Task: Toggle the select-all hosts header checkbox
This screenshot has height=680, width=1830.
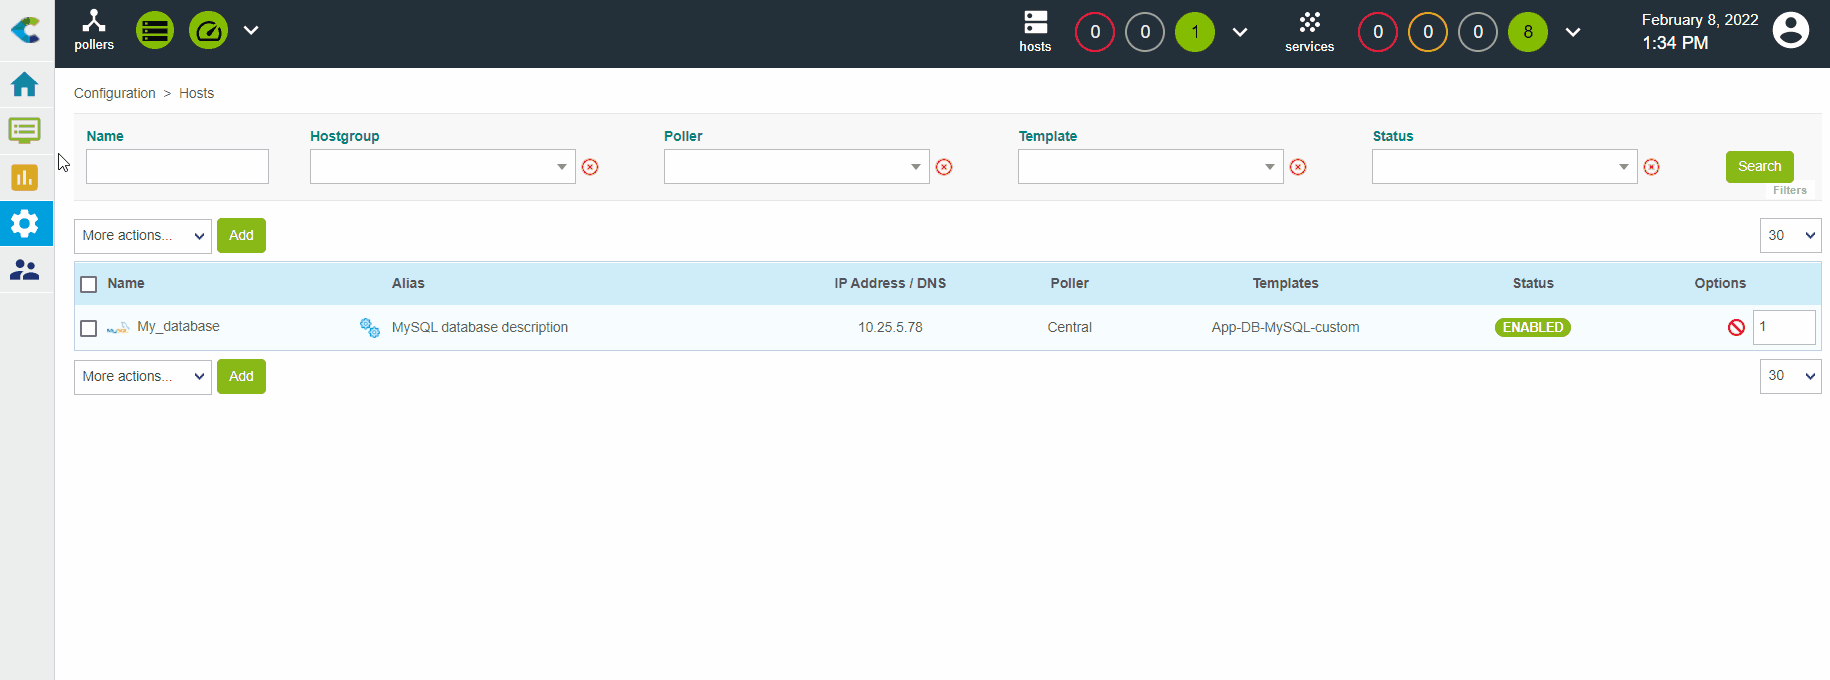Action: pyautogui.click(x=89, y=285)
